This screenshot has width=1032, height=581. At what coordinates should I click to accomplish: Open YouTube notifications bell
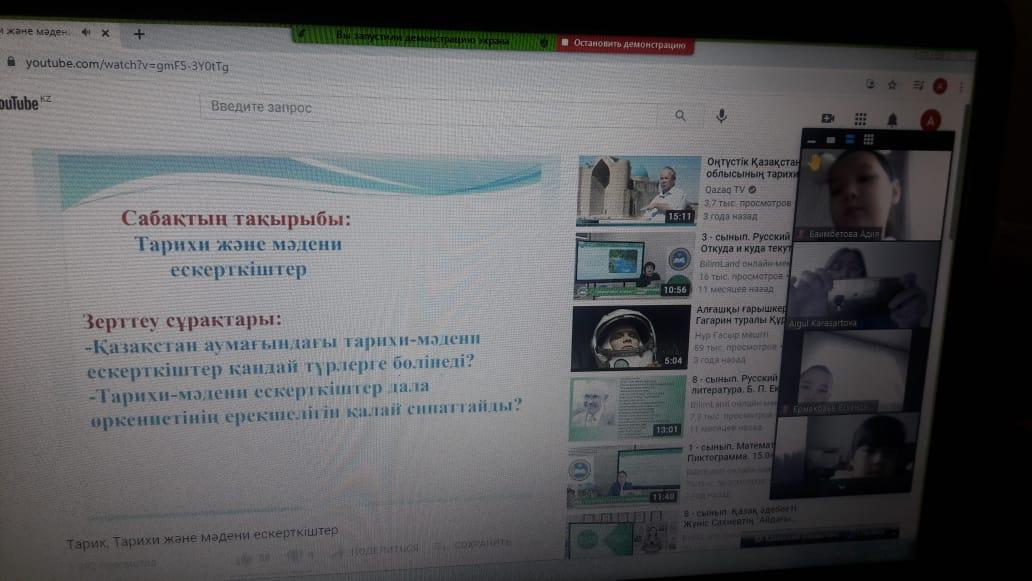(x=893, y=120)
